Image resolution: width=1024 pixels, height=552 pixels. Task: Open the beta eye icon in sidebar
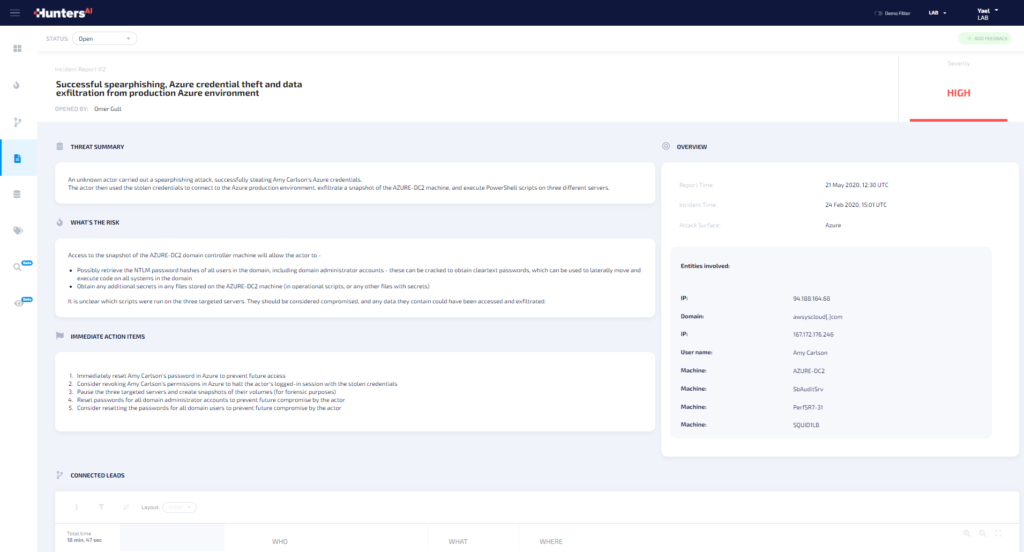(x=18, y=303)
